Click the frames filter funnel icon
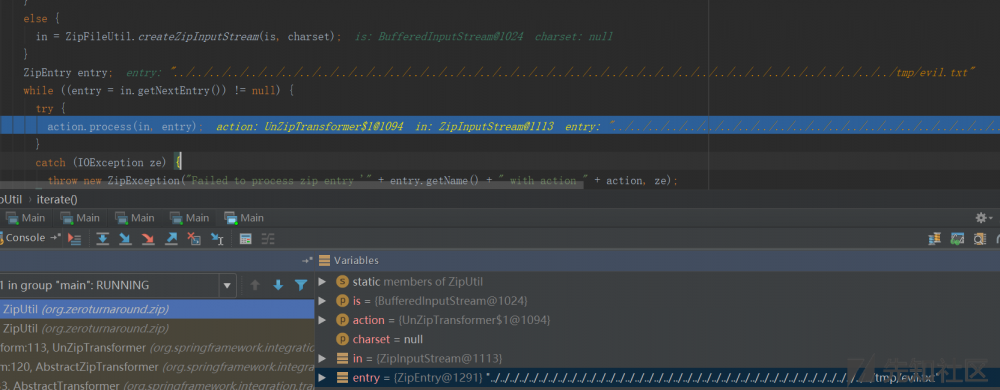The height and width of the screenshot is (390, 1000). (x=301, y=285)
